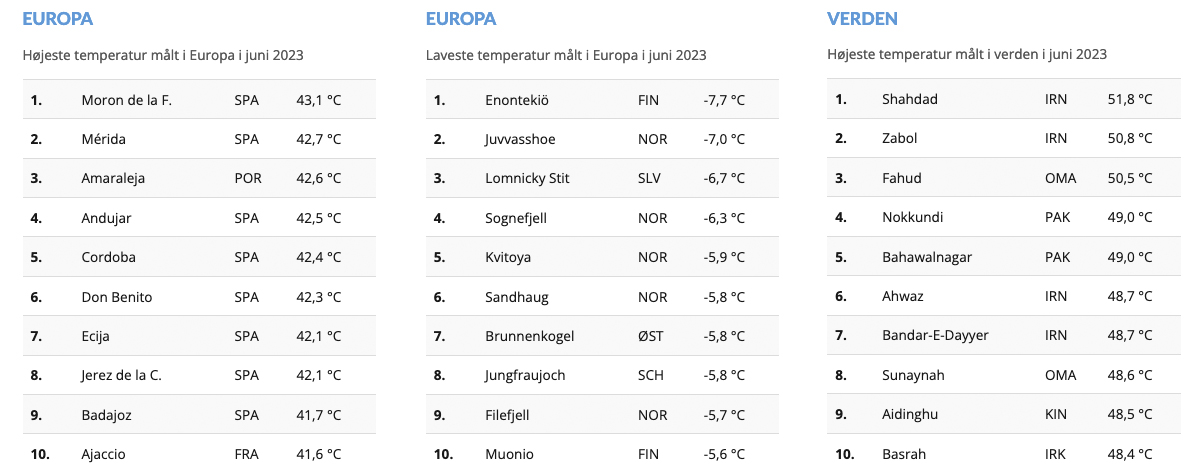1200x475 pixels.
Task: Select the Ajaccio FRA row
Action: click(x=199, y=454)
